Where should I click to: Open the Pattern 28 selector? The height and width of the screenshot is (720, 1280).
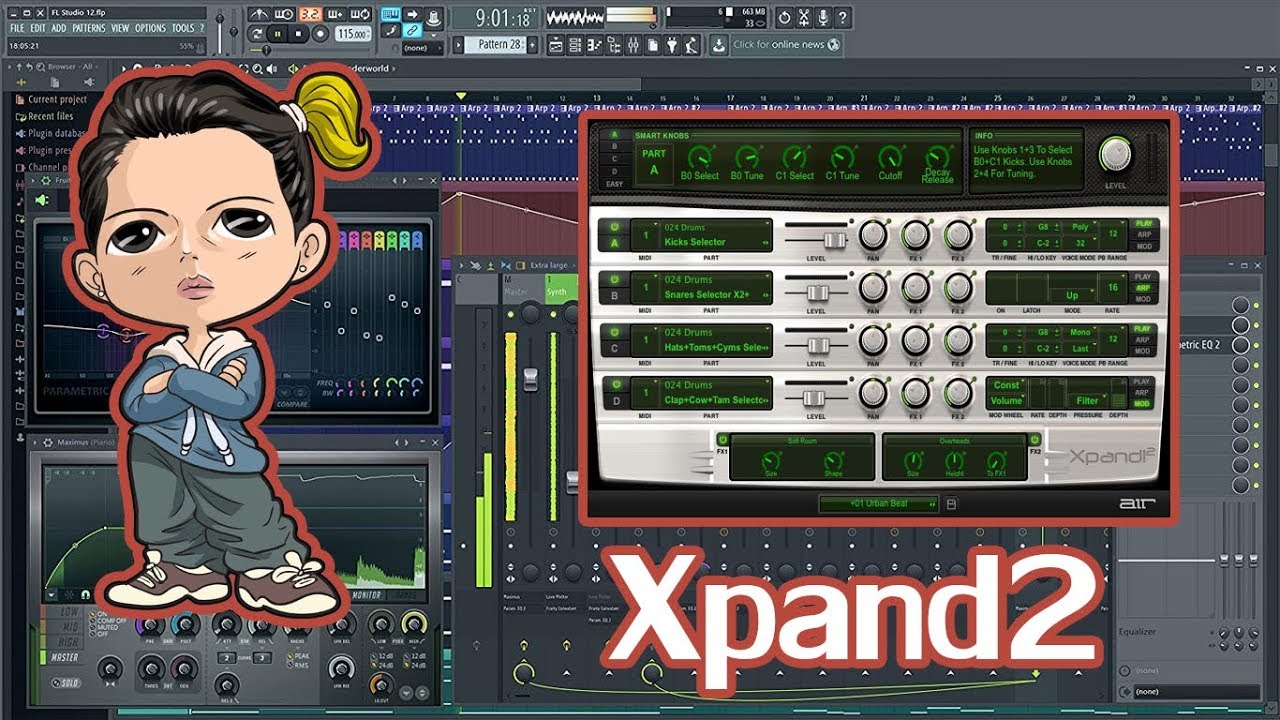point(495,45)
